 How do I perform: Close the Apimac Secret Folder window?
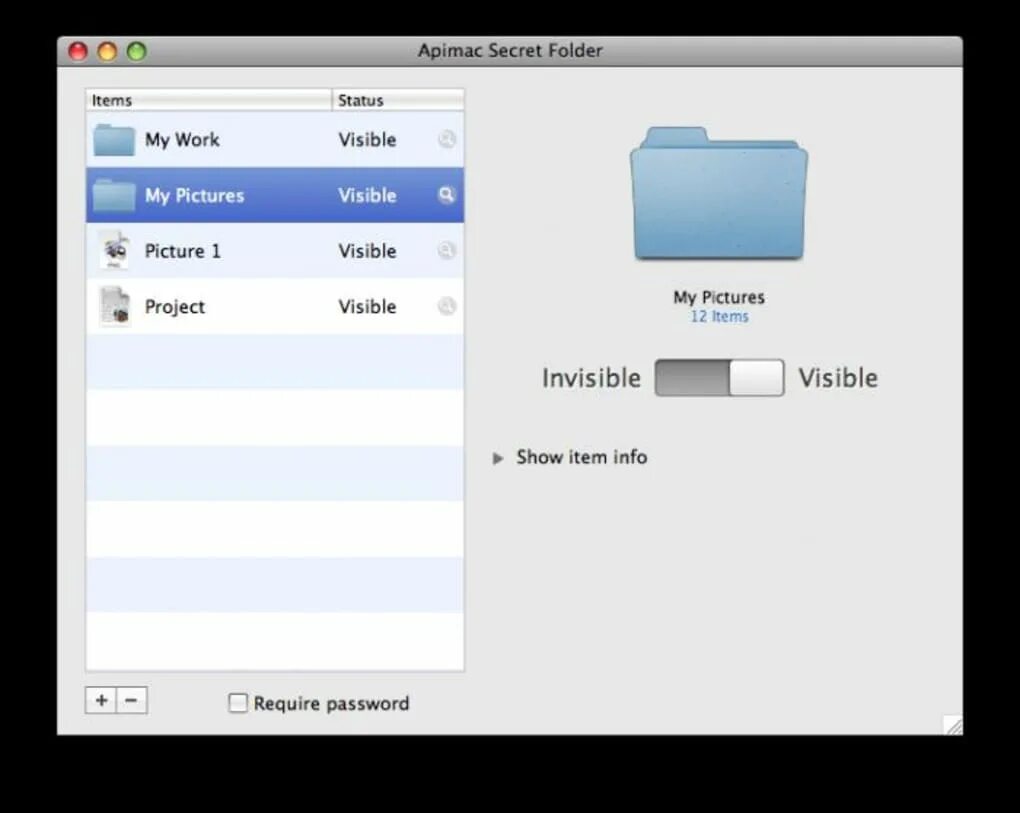78,51
